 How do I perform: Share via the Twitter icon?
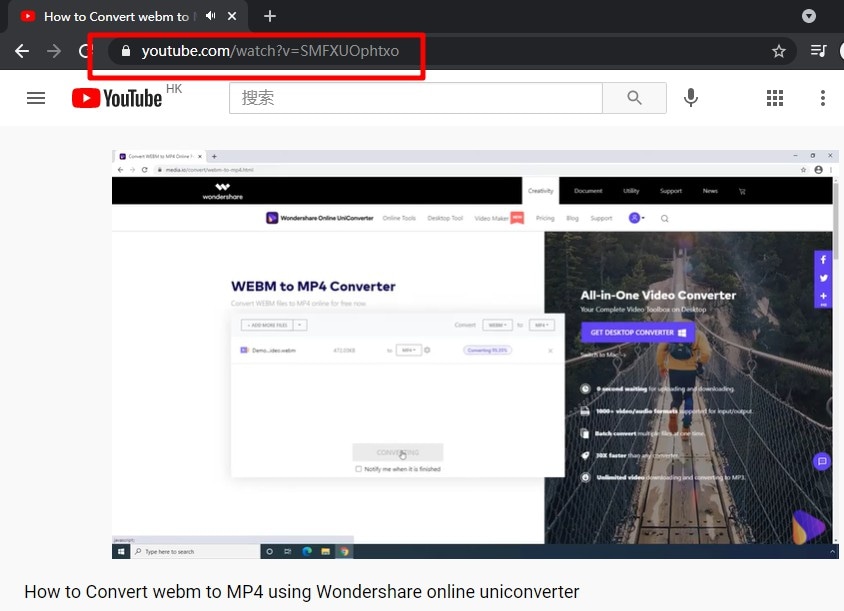pos(823,278)
